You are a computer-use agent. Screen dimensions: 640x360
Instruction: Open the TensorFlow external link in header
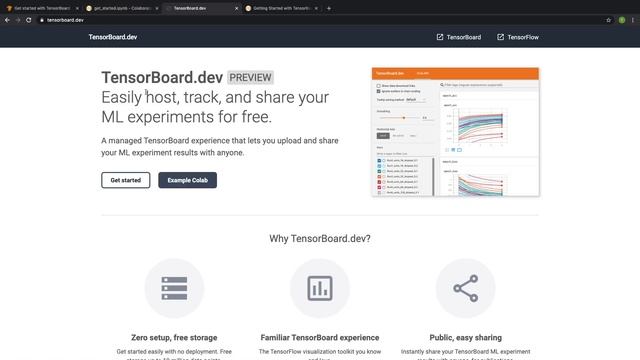tap(518, 37)
